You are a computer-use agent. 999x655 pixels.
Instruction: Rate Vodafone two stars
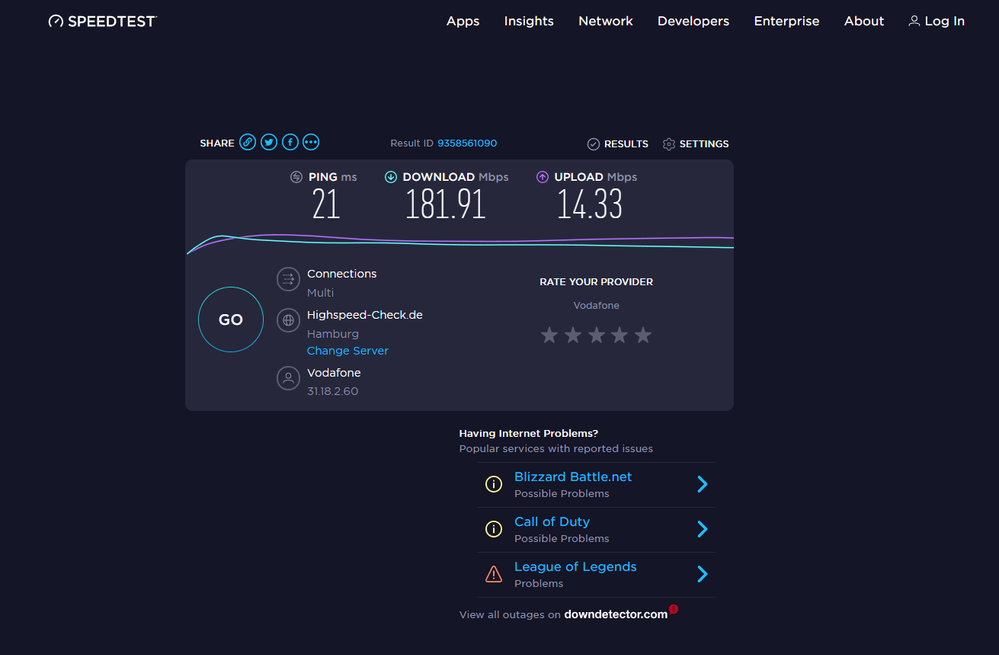point(573,335)
